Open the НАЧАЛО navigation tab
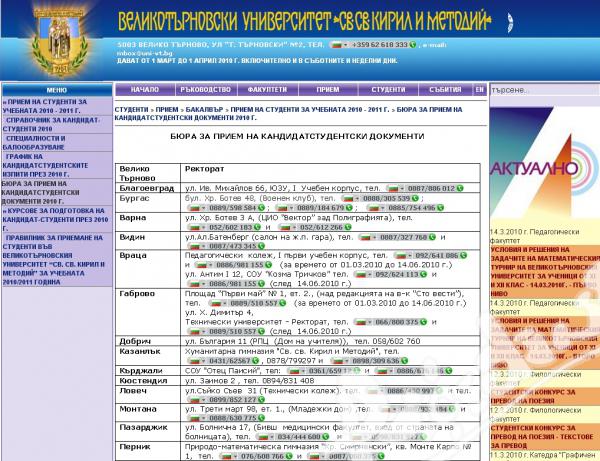The width and height of the screenshot is (600, 461). click(145, 90)
